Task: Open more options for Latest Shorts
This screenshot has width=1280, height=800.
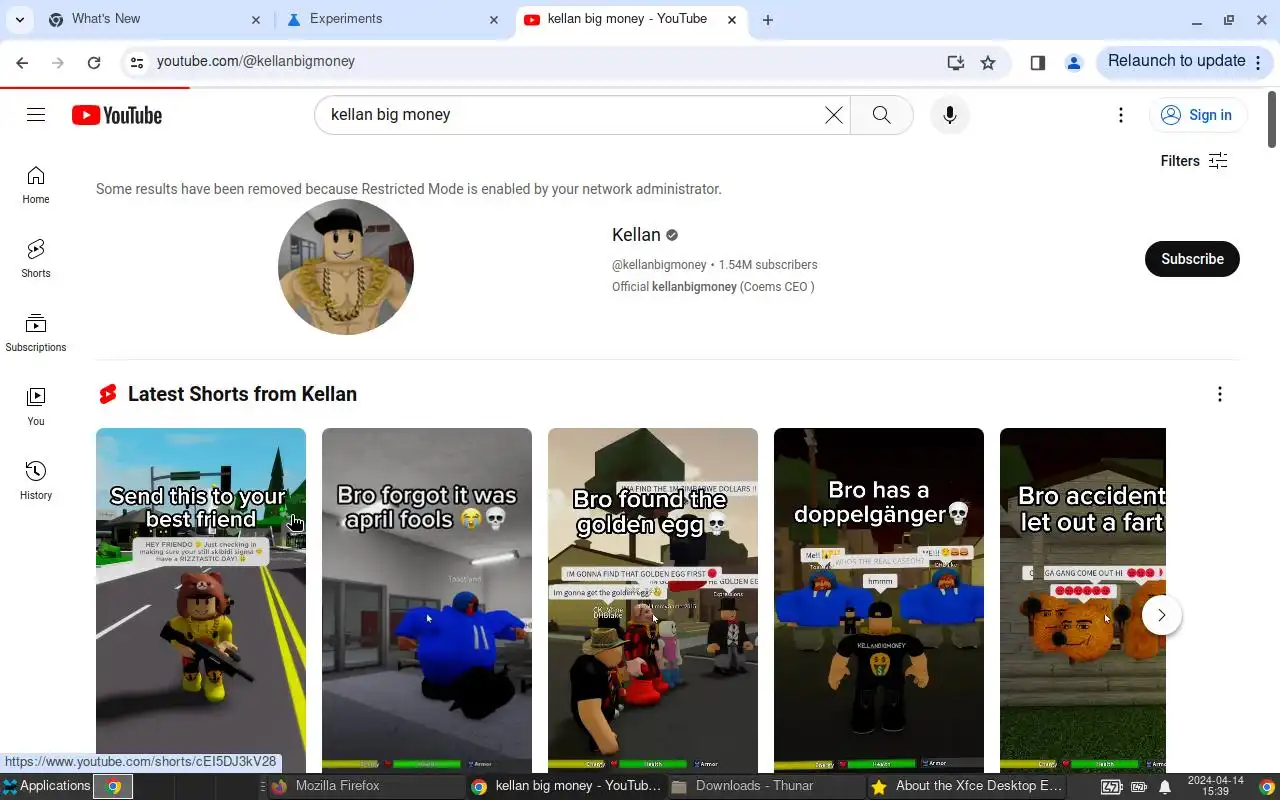Action: click(1219, 394)
